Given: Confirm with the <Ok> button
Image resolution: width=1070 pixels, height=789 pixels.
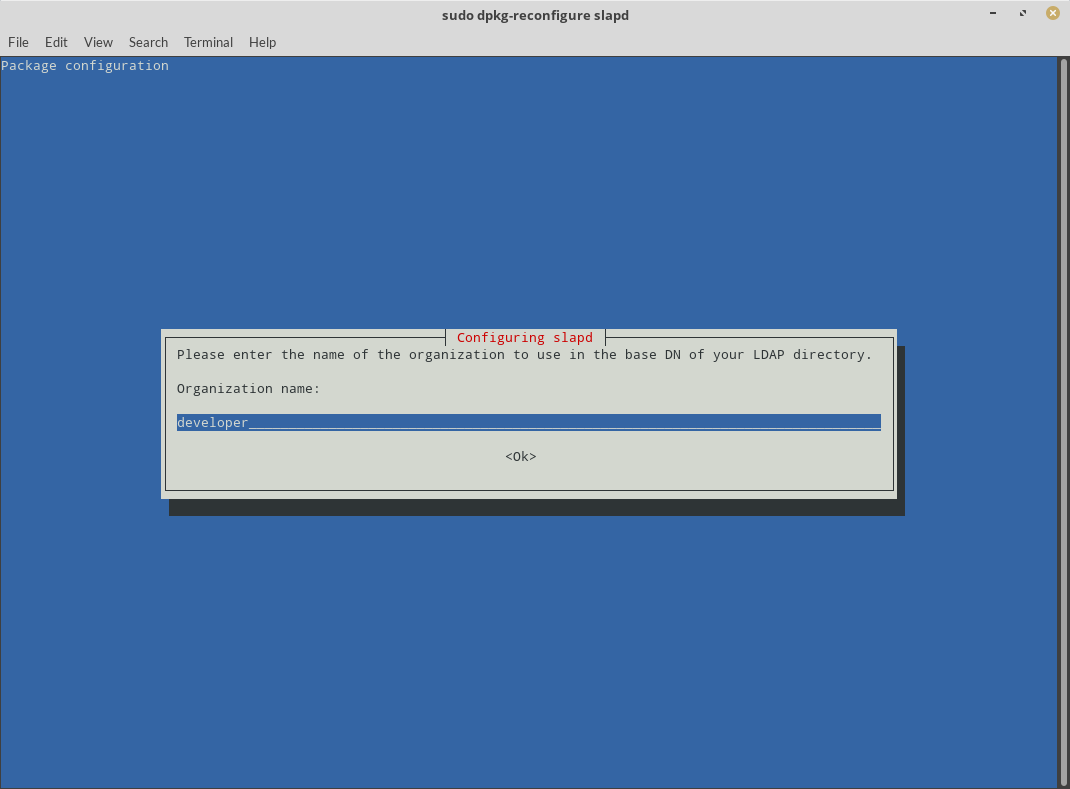Looking at the screenshot, I should (521, 457).
